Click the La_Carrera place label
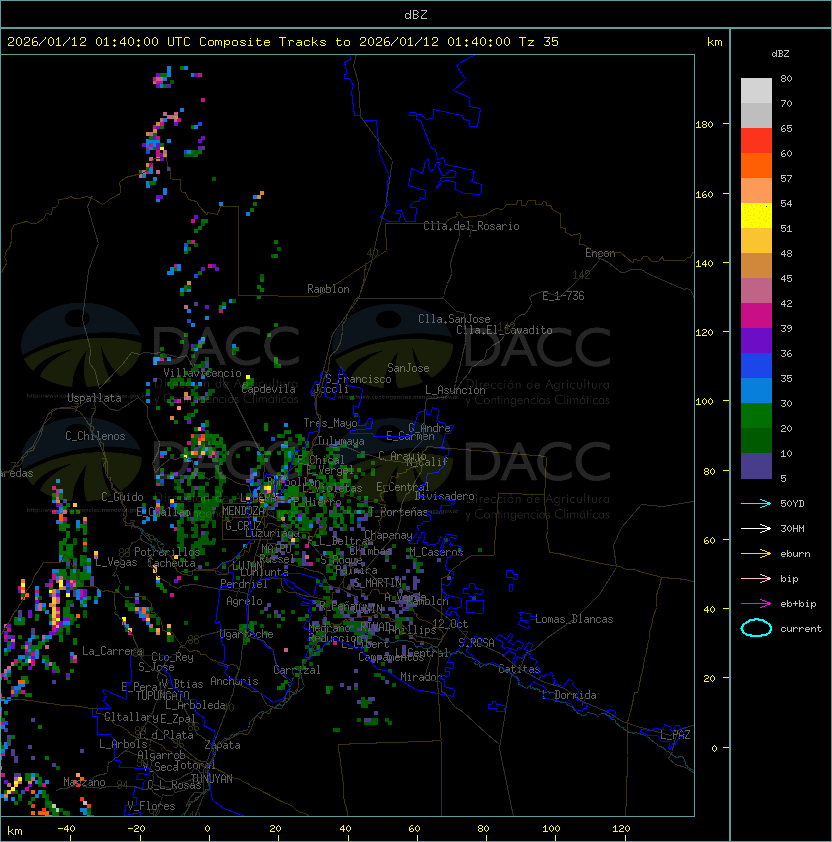This screenshot has height=842, width=832. pos(112,651)
